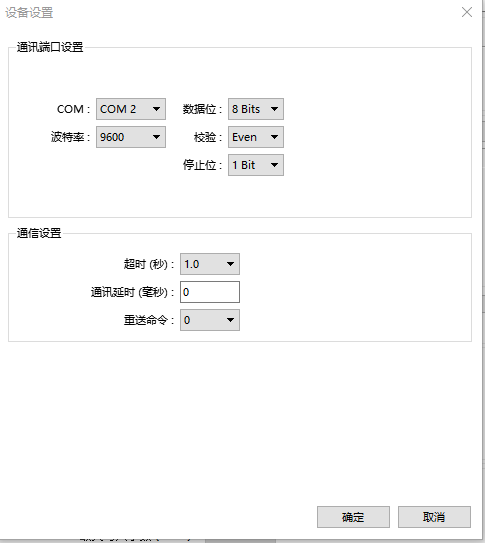The height and width of the screenshot is (543, 485).
Task: Open the 波特率 dropdown showing 9600
Action: click(x=131, y=137)
